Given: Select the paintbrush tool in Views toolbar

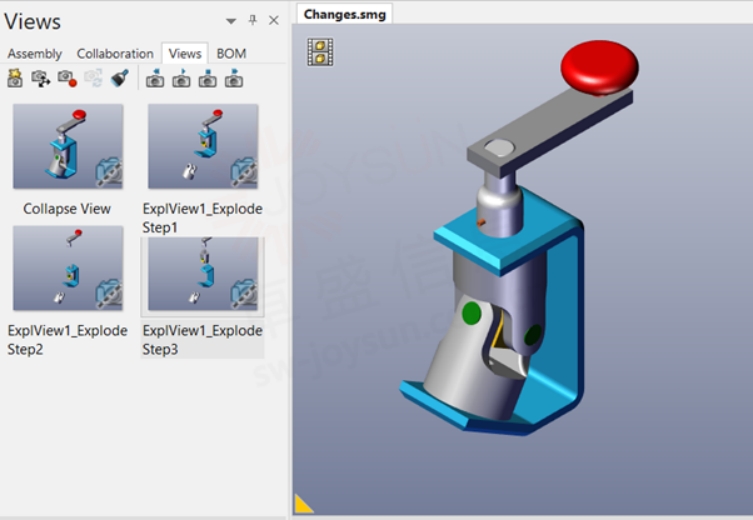Looking at the screenshot, I should tap(120, 78).
